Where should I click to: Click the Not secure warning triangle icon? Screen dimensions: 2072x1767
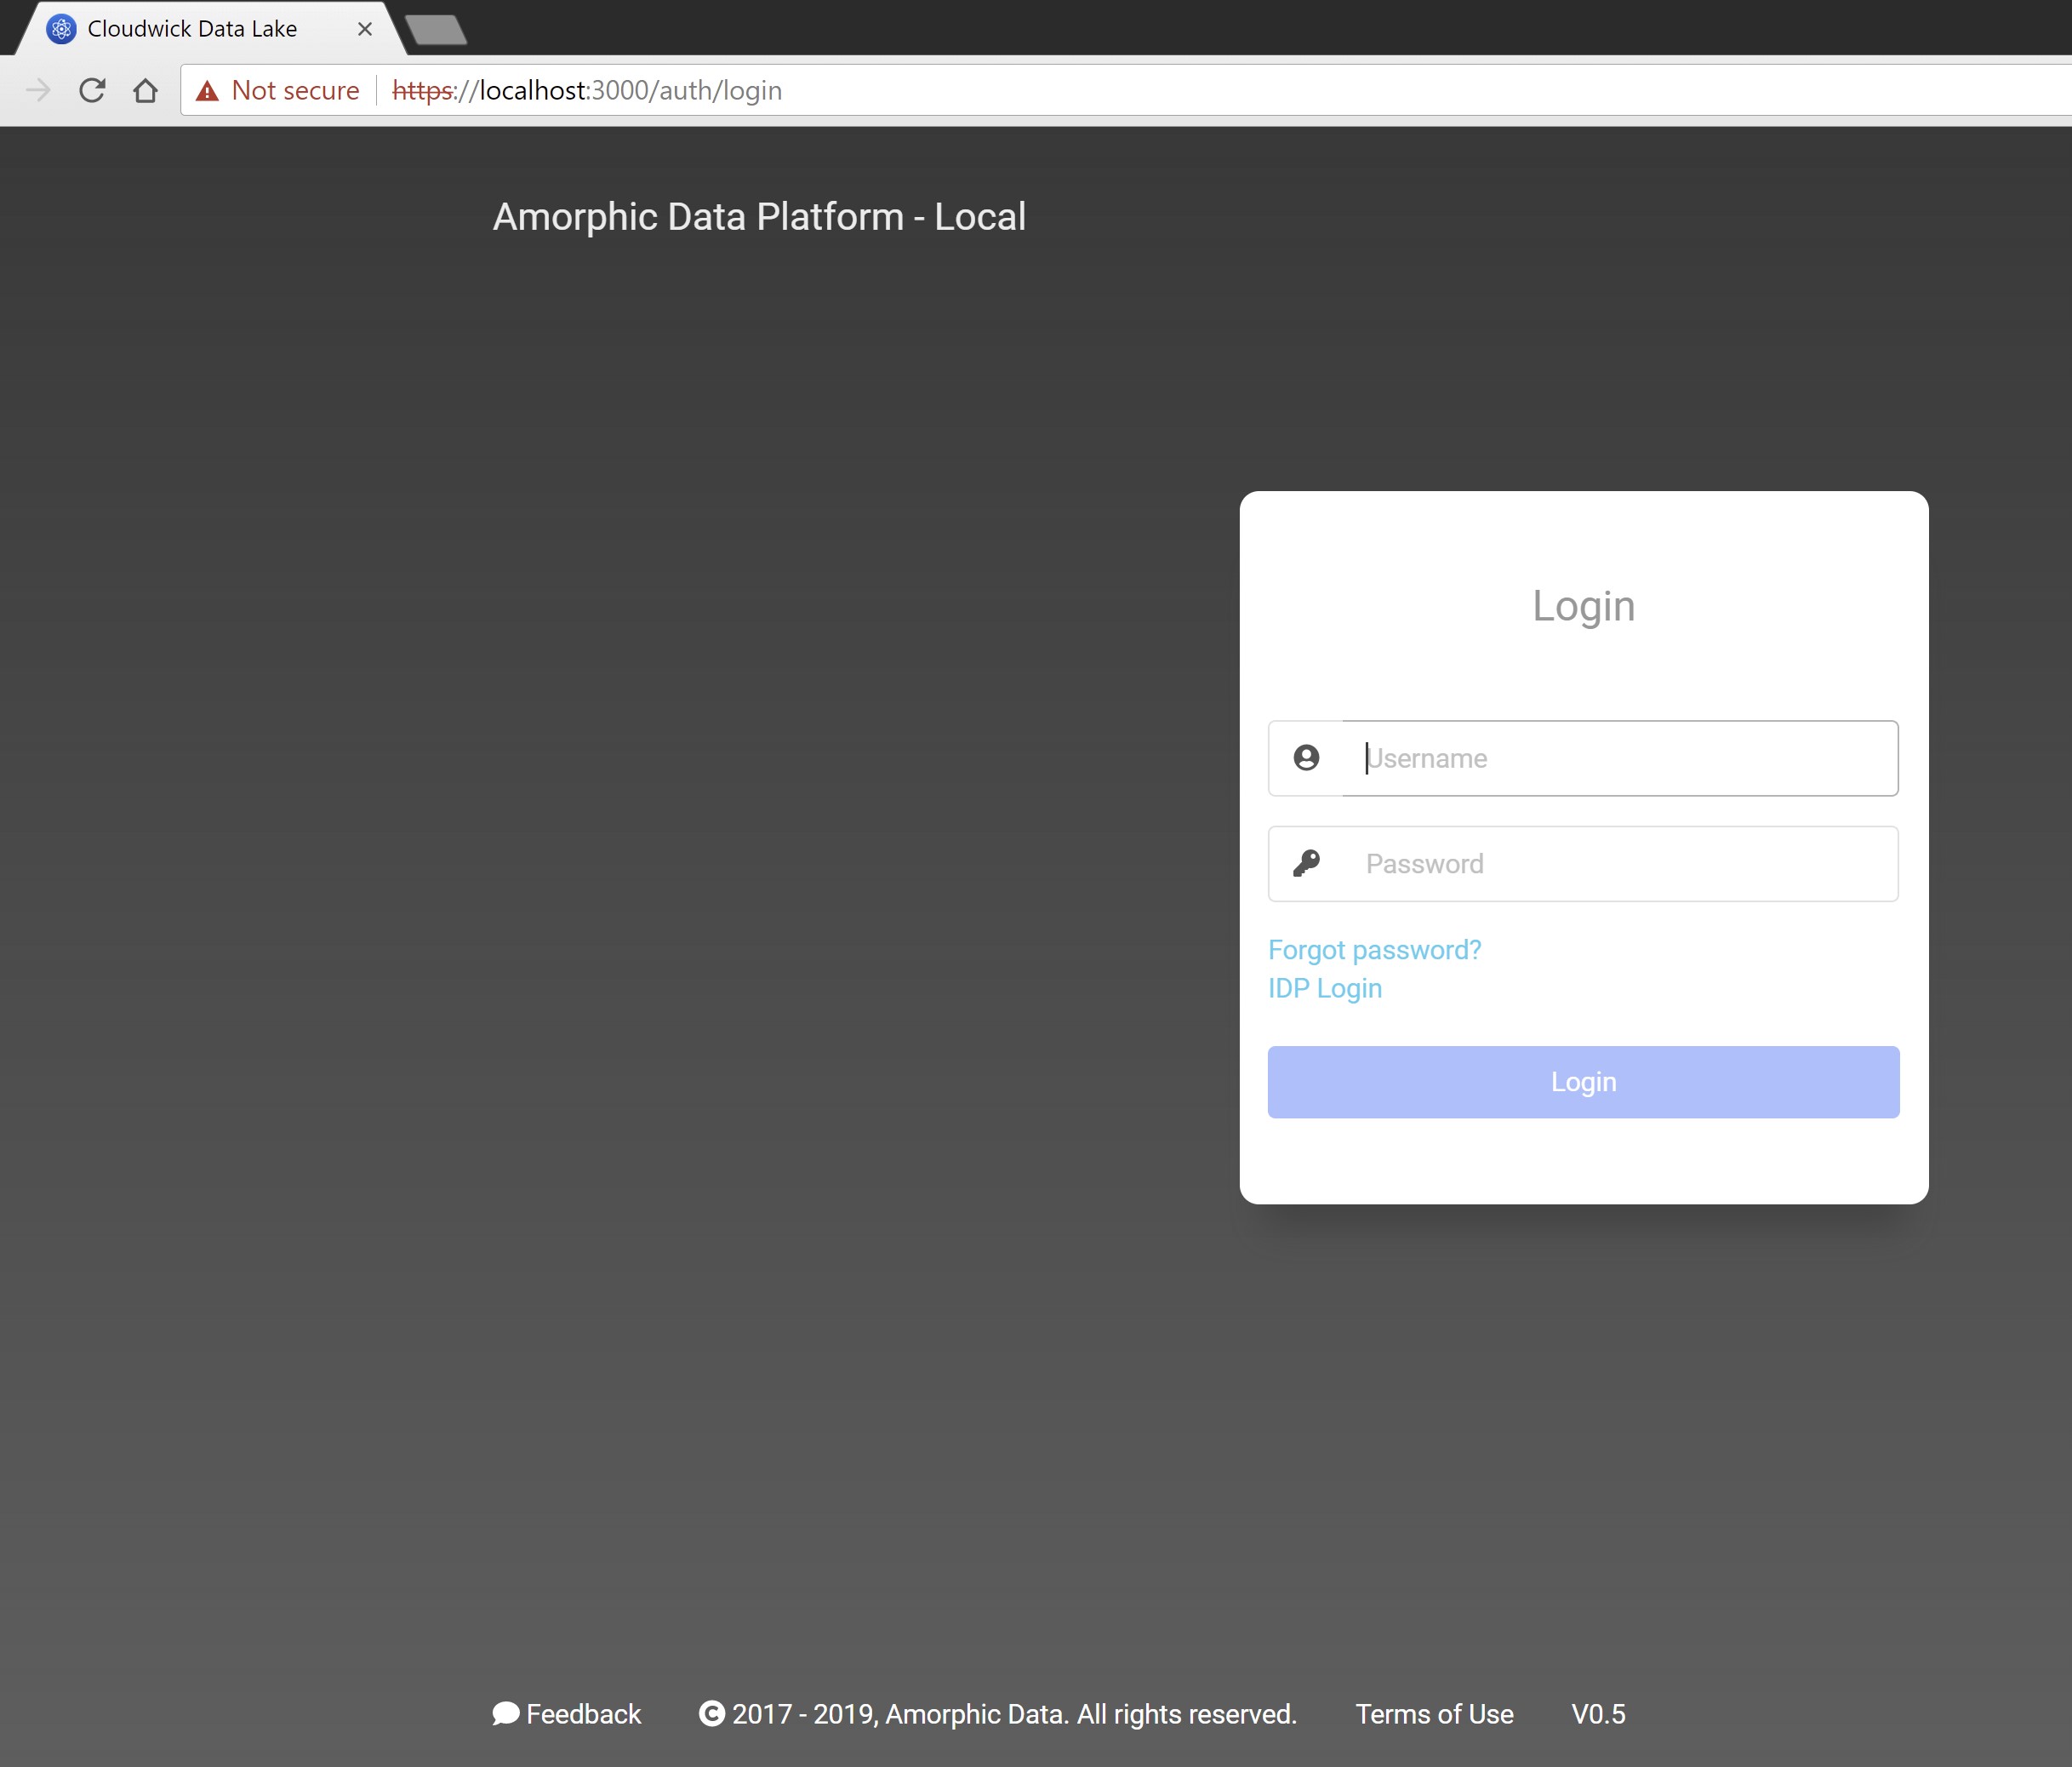(x=207, y=91)
